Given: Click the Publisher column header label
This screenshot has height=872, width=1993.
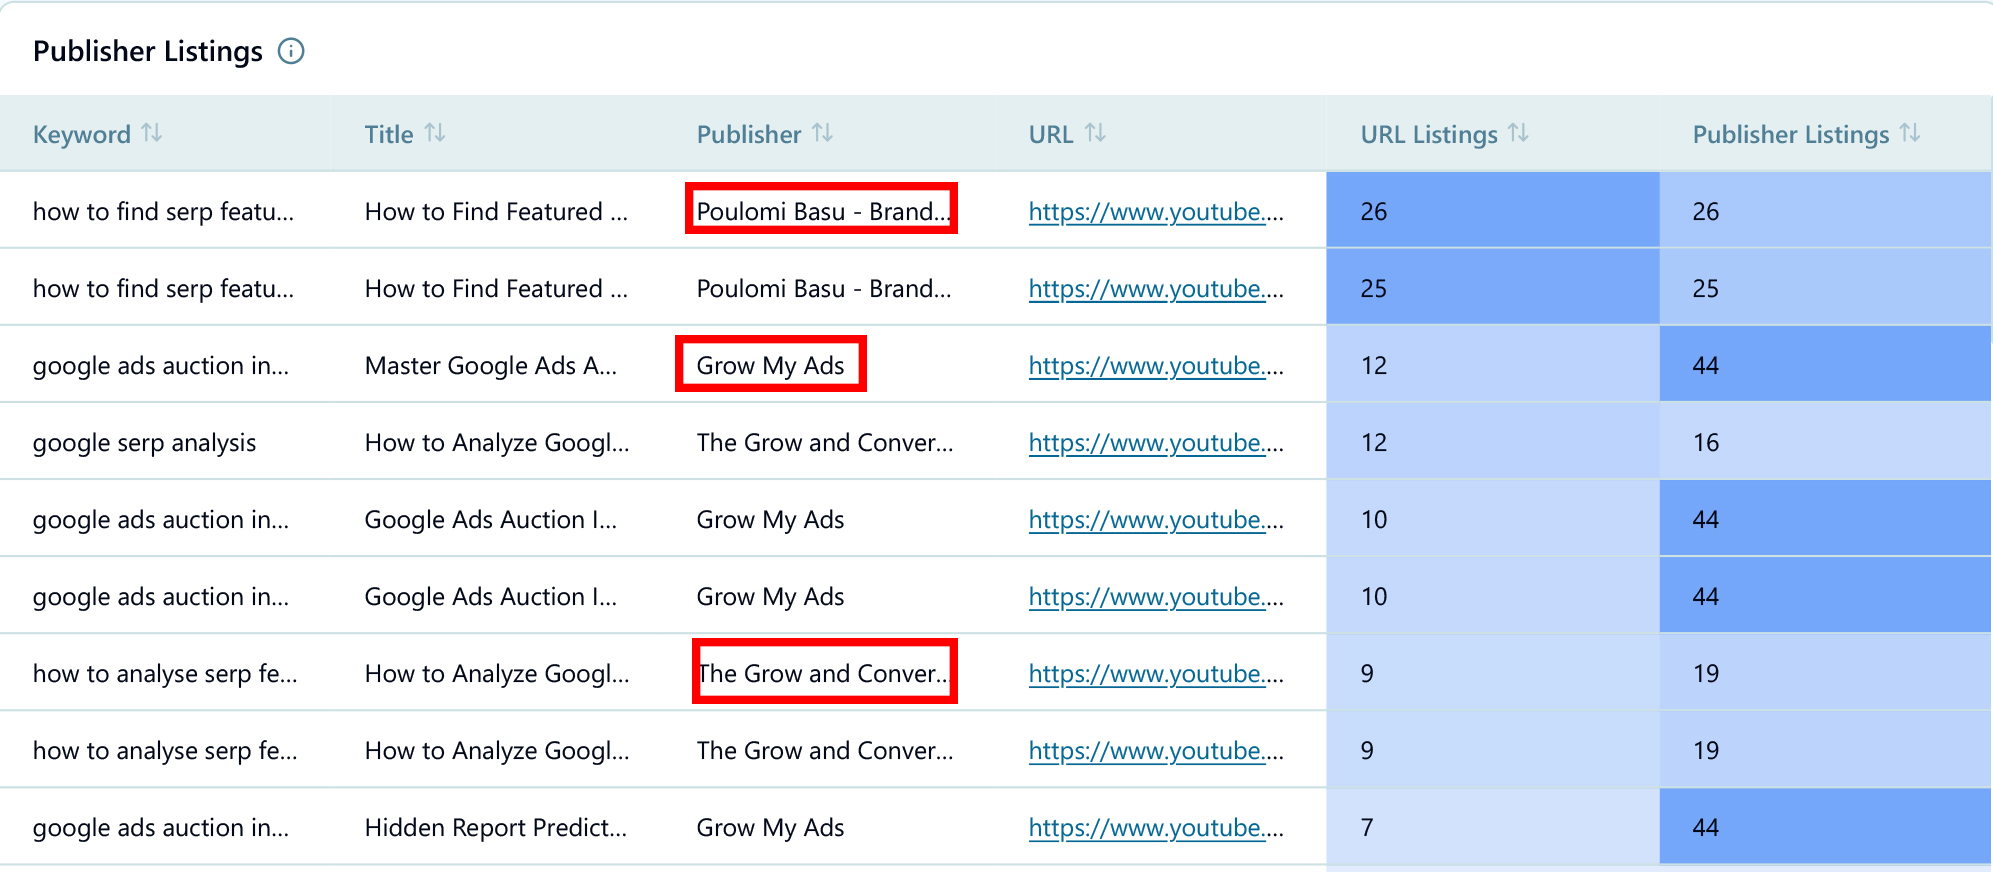Looking at the screenshot, I should tap(749, 134).
